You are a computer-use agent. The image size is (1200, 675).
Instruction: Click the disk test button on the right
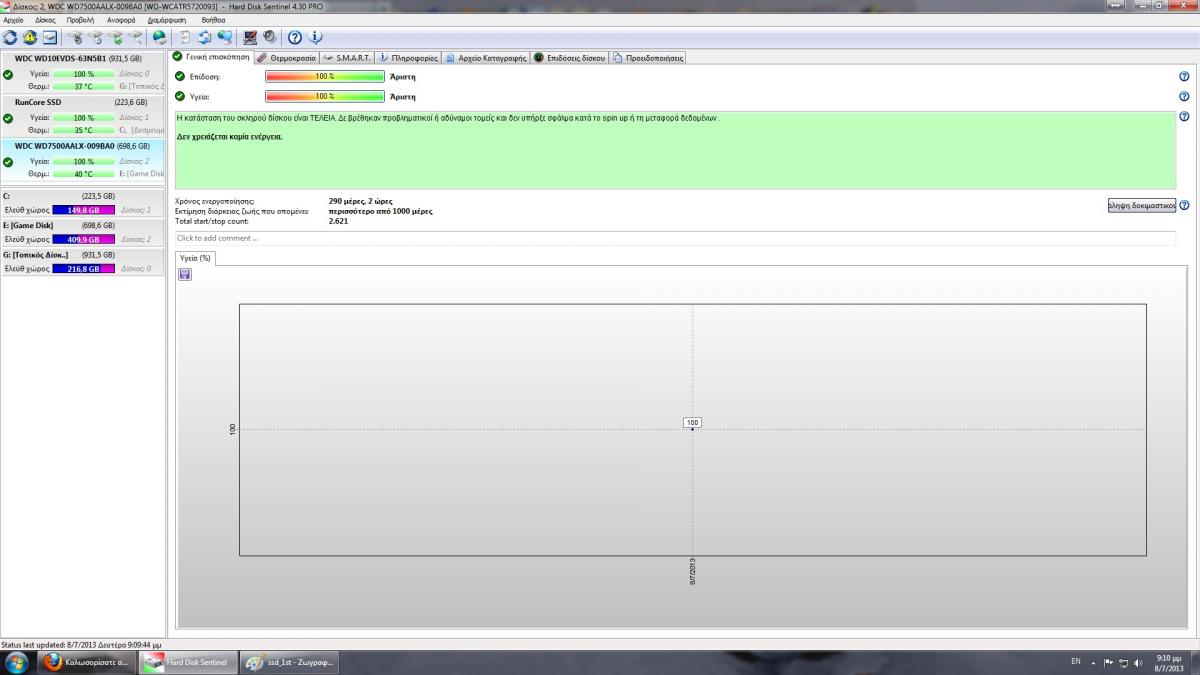[x=1141, y=205]
